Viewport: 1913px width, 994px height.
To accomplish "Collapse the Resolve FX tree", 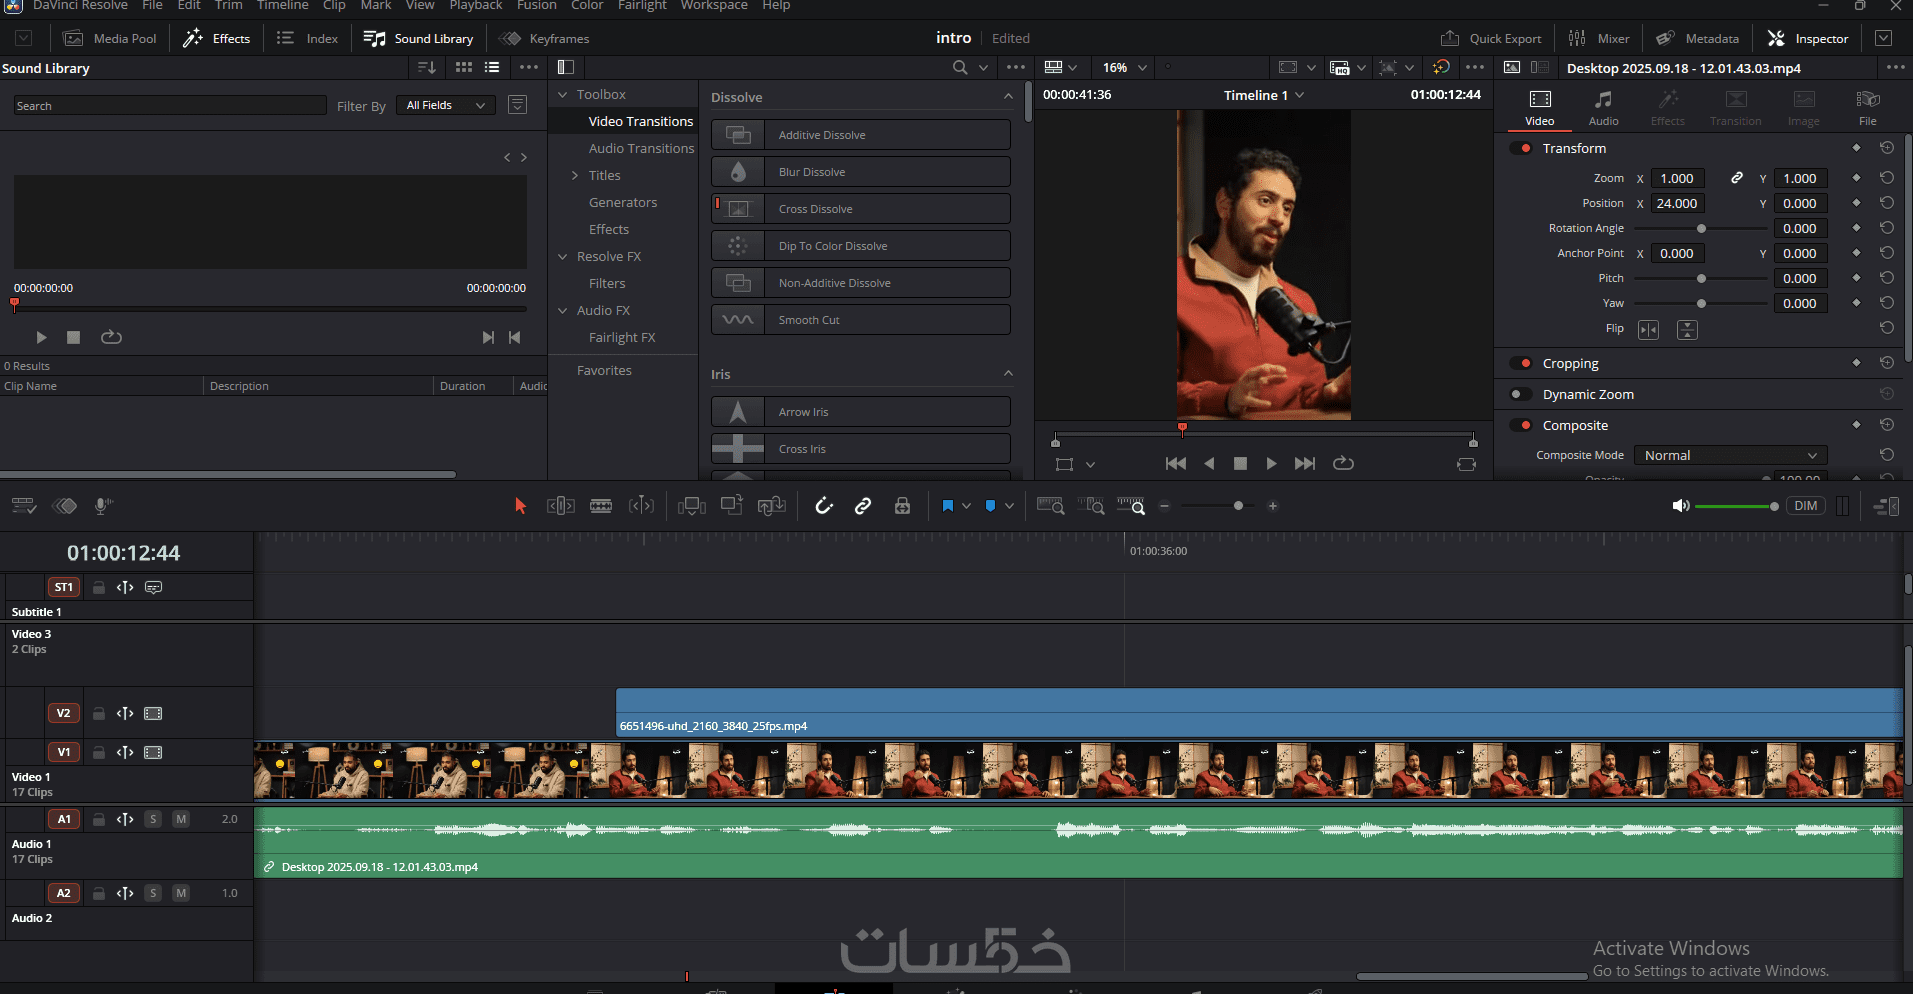I will (x=563, y=256).
